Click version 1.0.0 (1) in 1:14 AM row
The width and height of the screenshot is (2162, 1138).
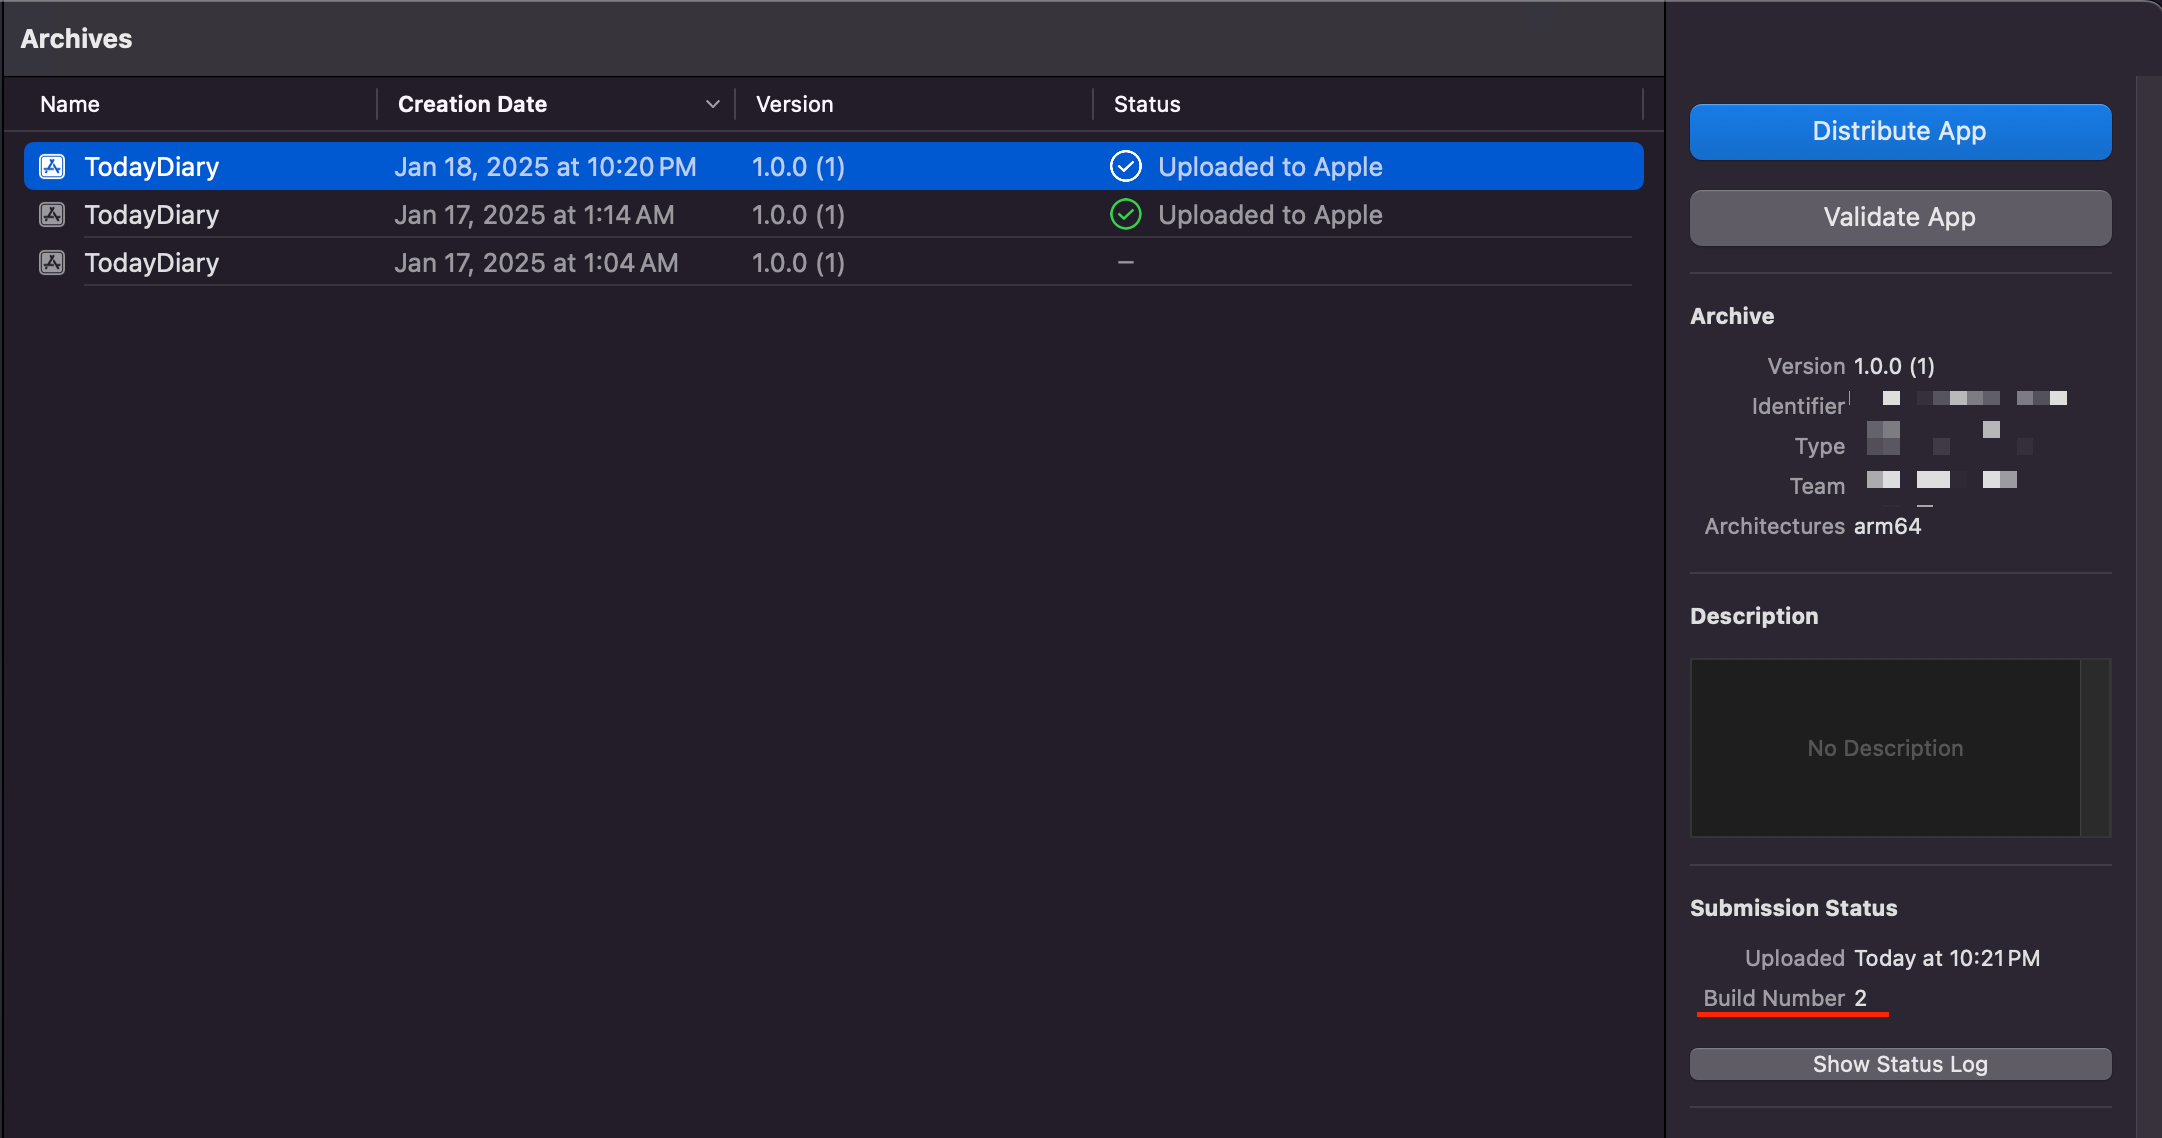click(798, 215)
